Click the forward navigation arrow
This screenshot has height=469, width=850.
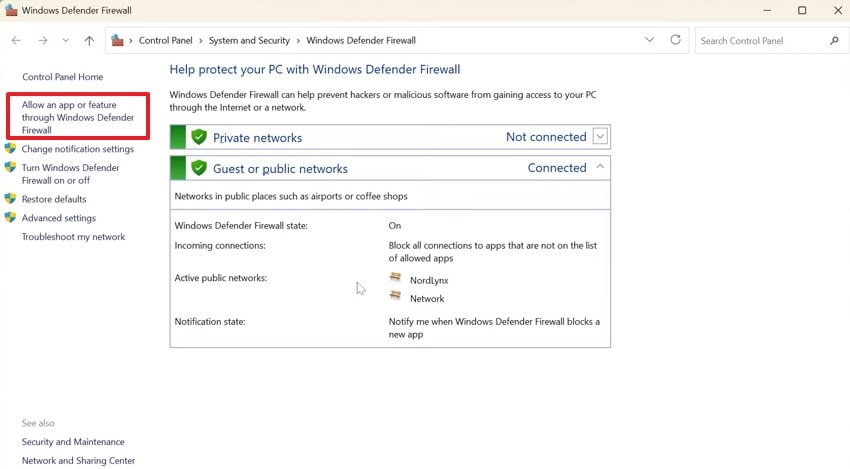(43, 41)
